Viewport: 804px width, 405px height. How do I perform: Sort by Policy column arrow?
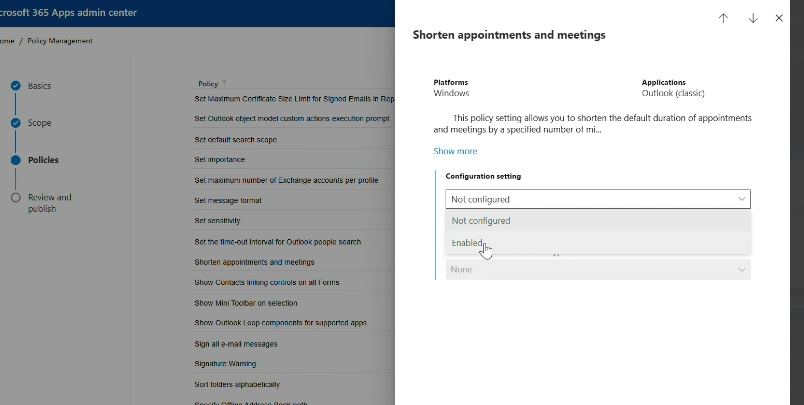pyautogui.click(x=224, y=84)
